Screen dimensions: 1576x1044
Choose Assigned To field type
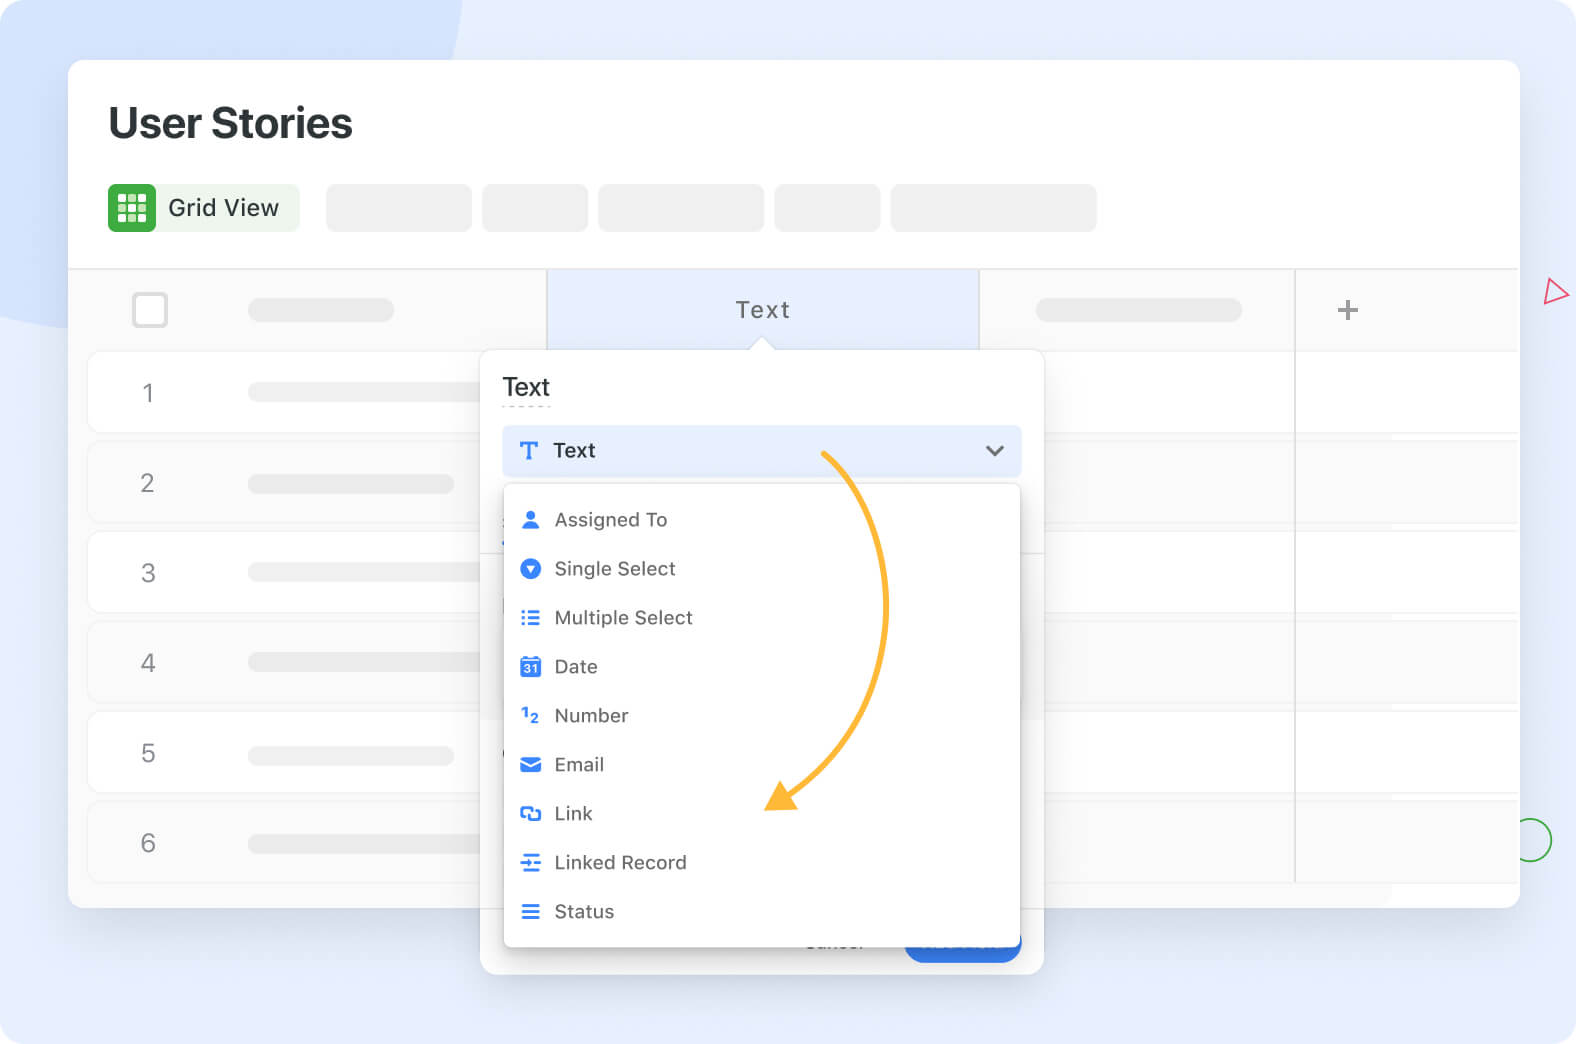(x=762, y=520)
